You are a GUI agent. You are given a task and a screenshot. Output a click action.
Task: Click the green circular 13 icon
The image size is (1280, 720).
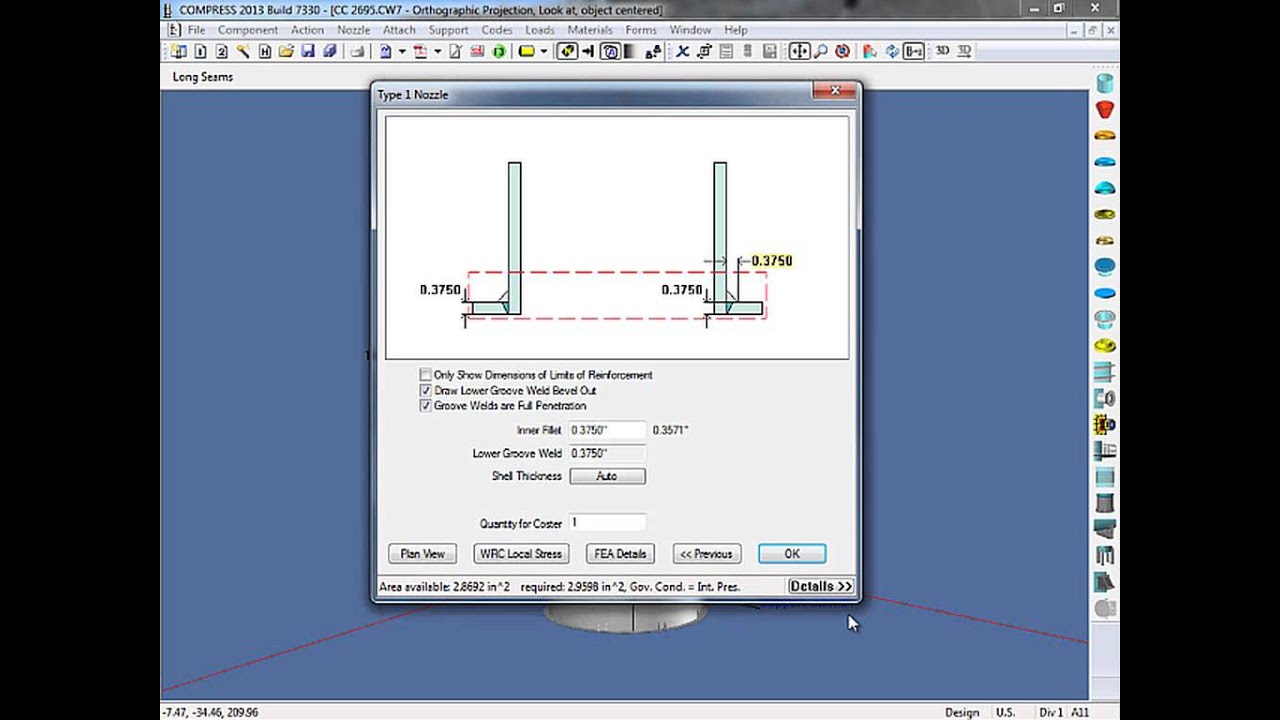[499, 51]
